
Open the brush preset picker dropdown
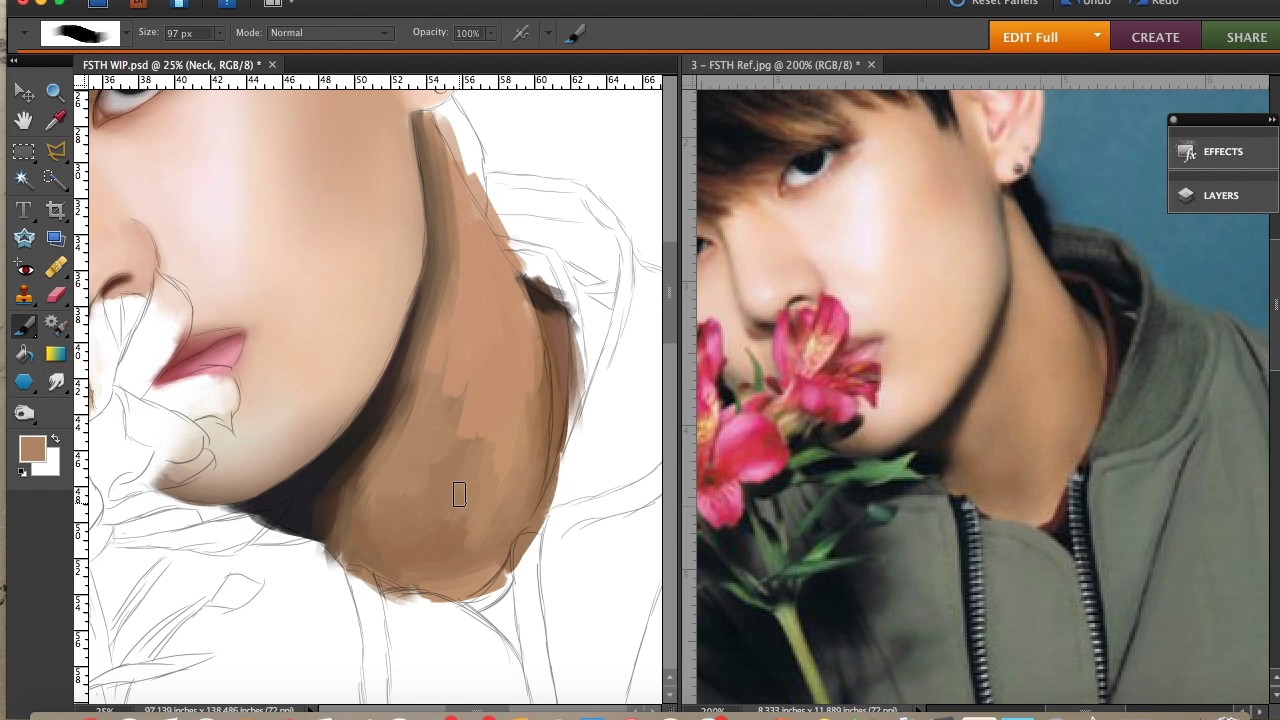tap(126, 33)
